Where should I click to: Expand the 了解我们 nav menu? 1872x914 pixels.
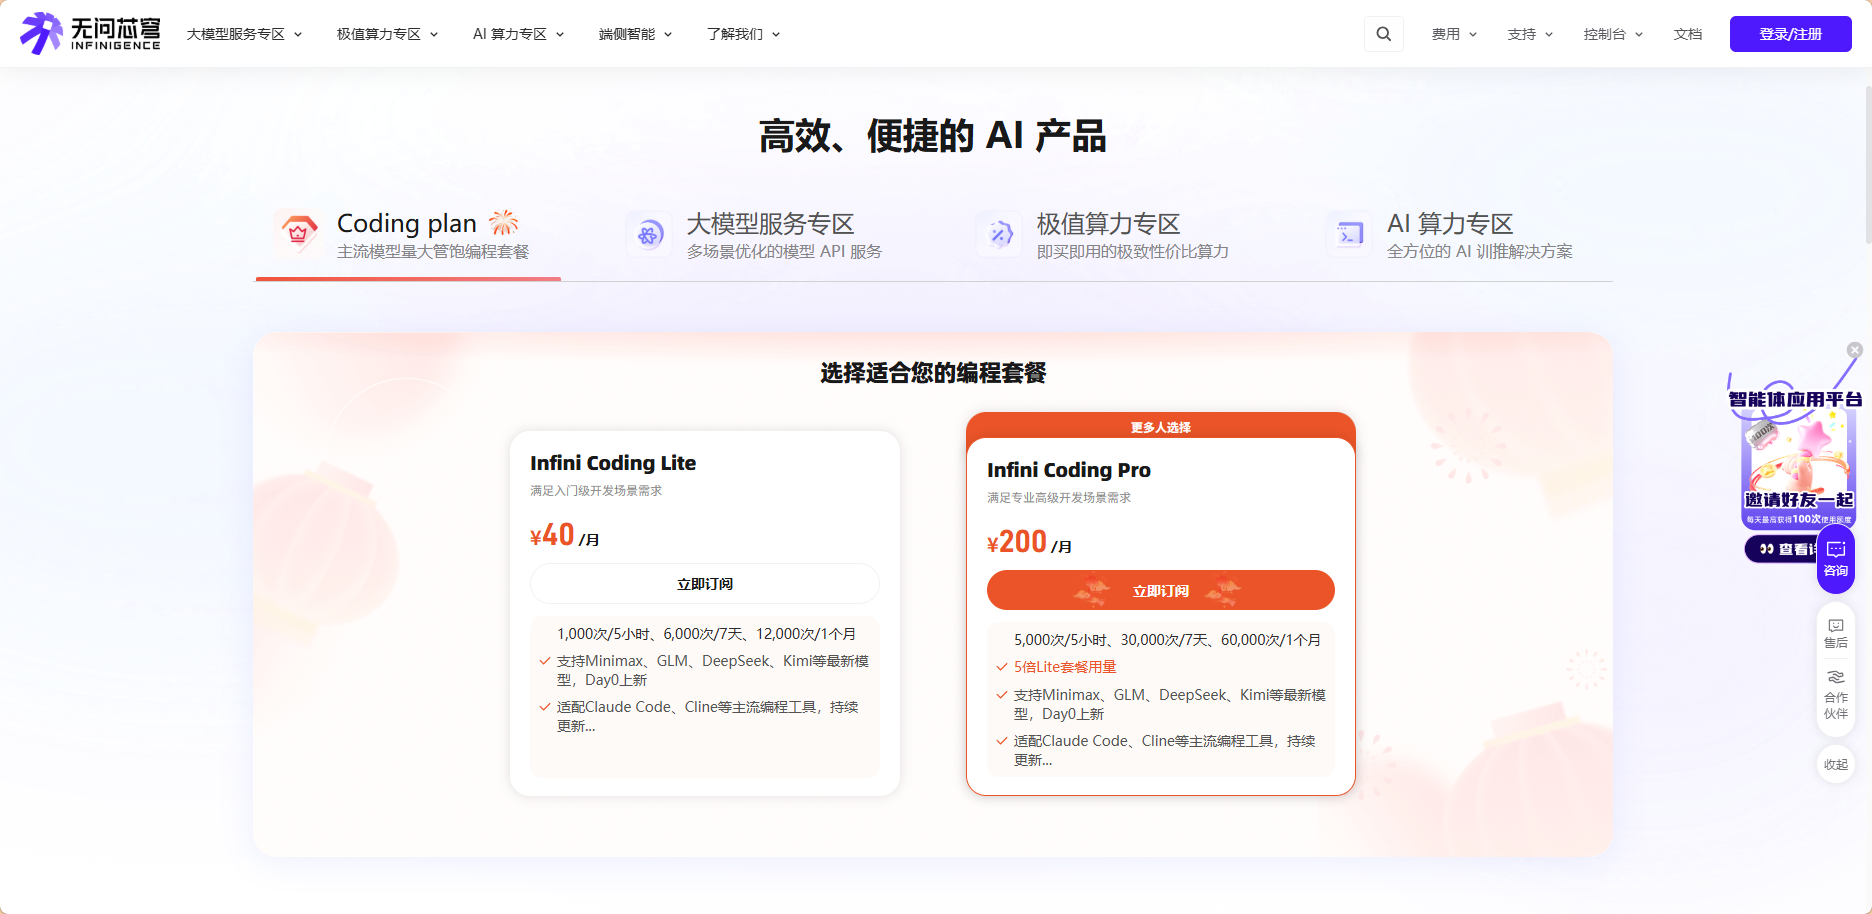click(743, 34)
